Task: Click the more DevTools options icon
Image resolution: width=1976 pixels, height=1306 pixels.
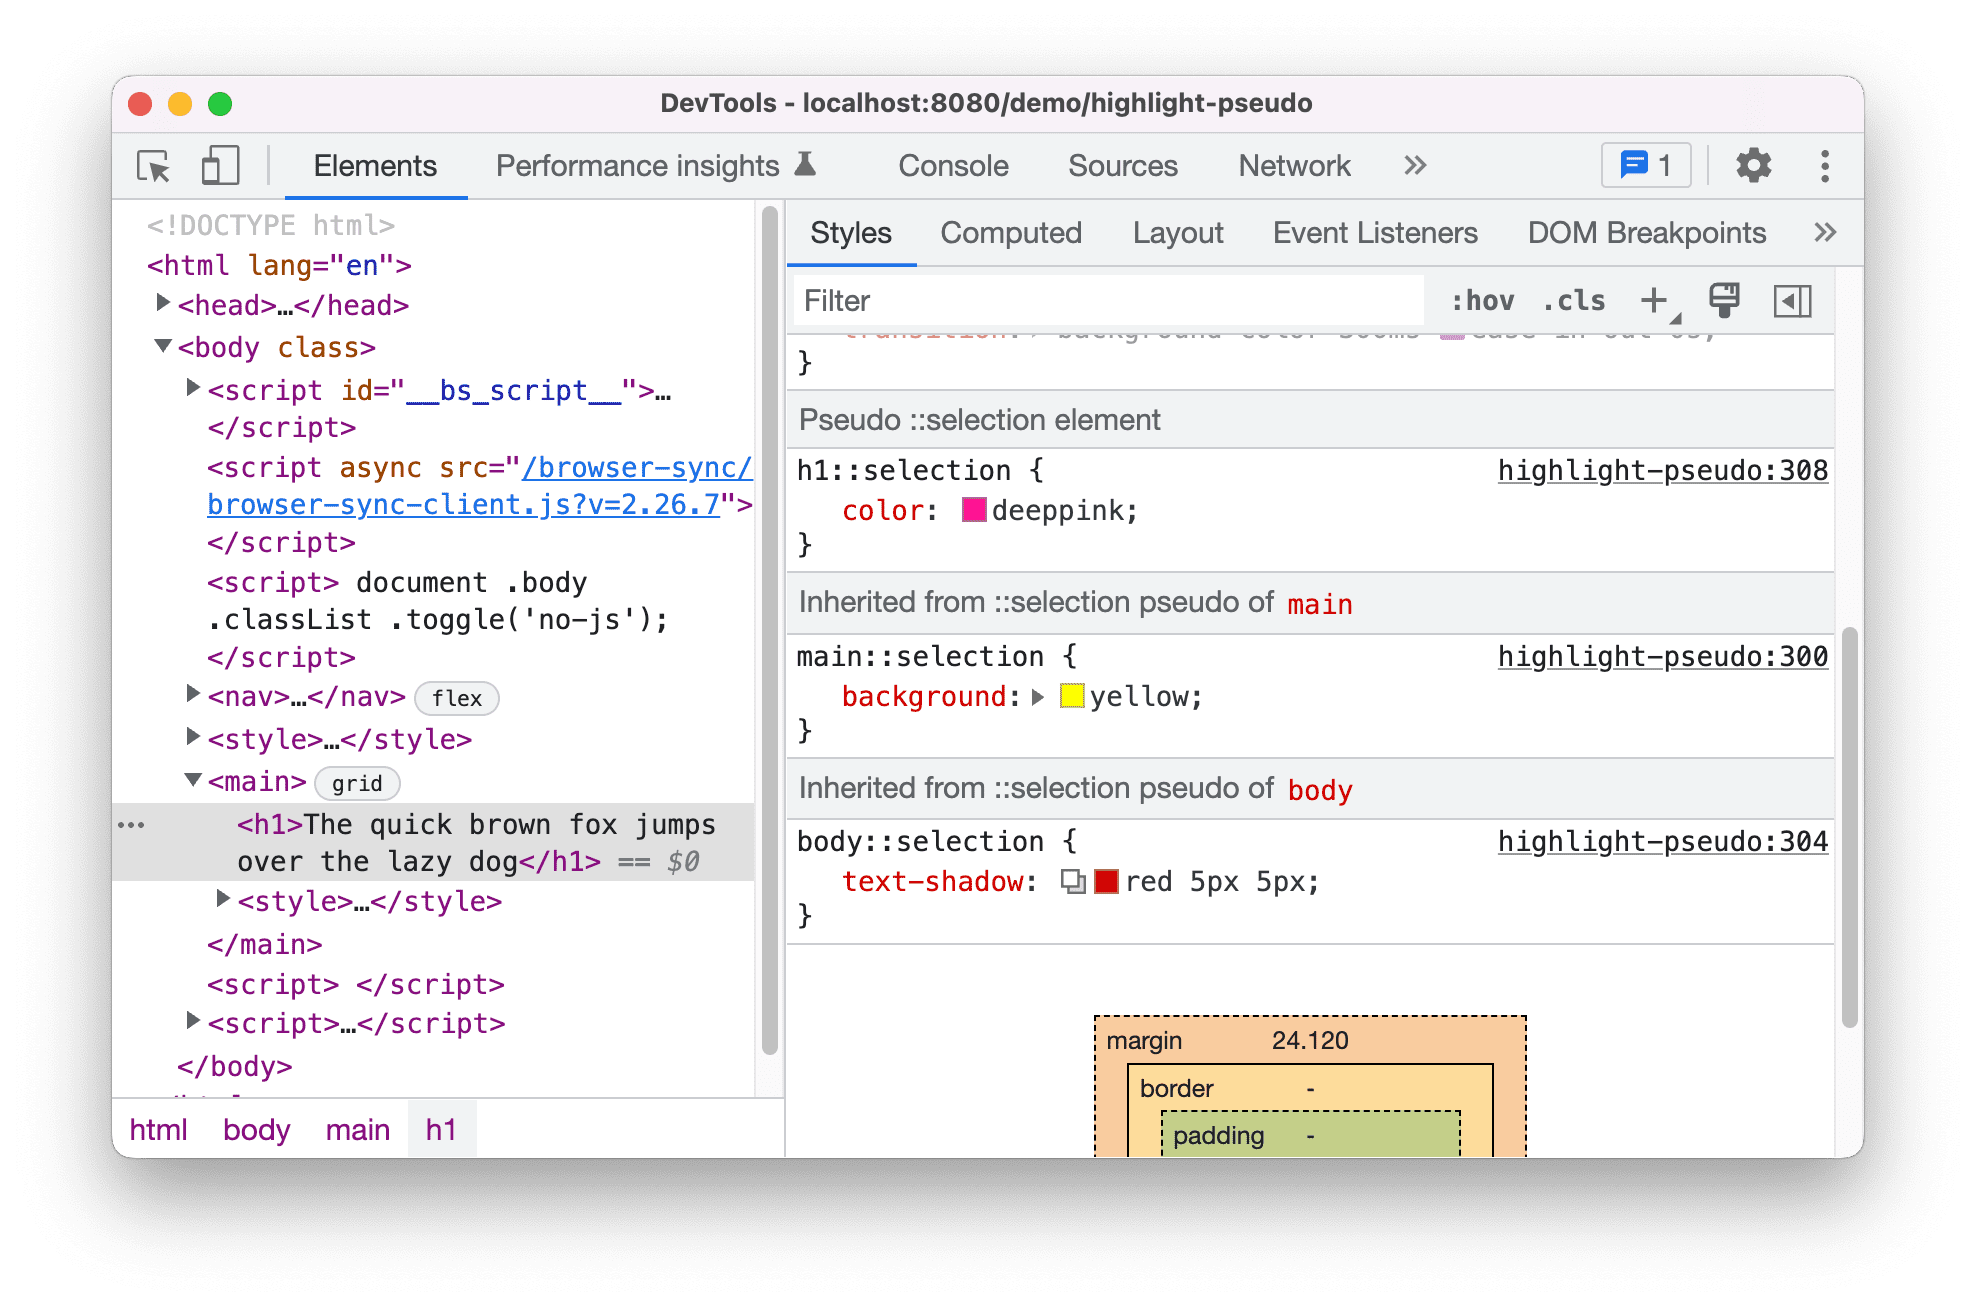Action: (1833, 165)
